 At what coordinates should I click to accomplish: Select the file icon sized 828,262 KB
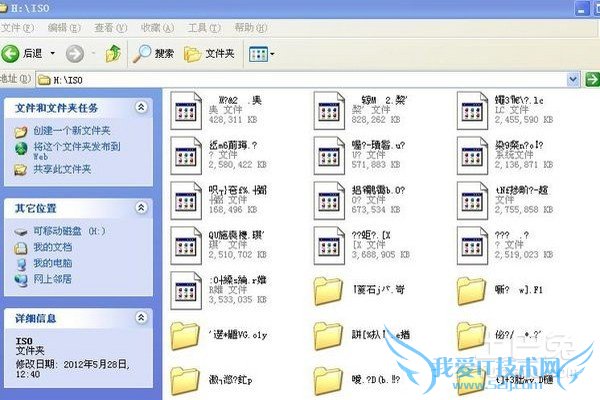(x=329, y=111)
